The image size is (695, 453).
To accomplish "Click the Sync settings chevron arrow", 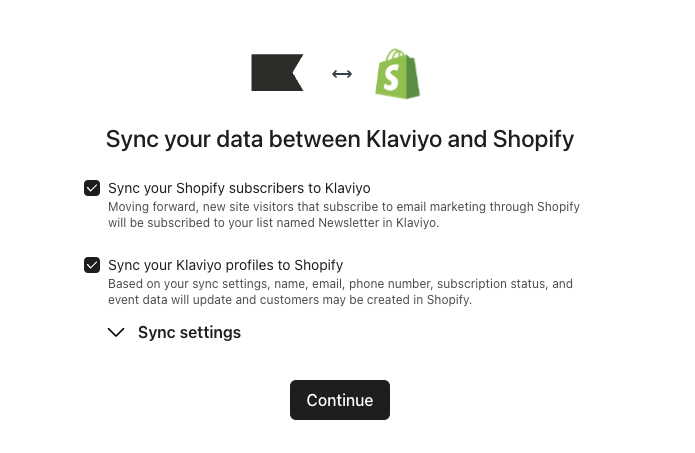I will 116,332.
